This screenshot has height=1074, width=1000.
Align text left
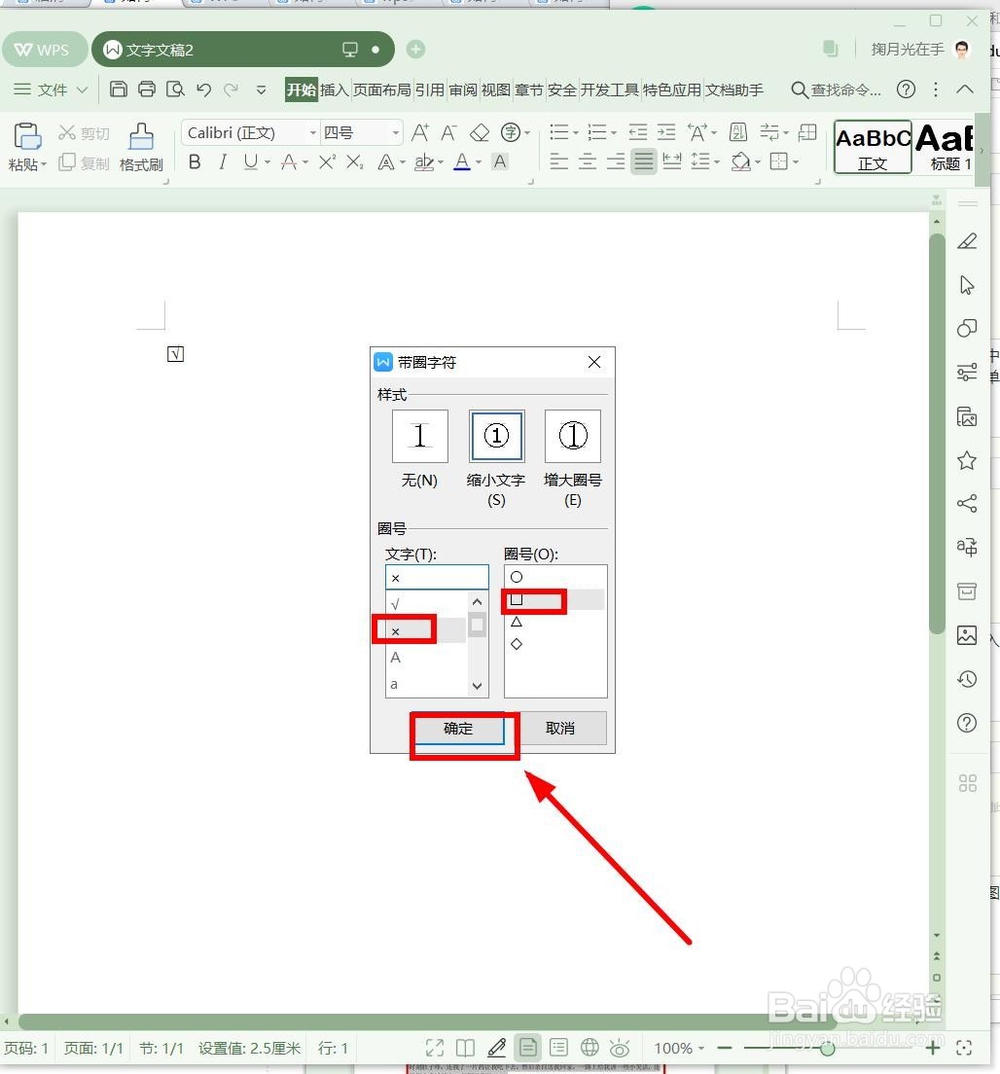tap(559, 162)
